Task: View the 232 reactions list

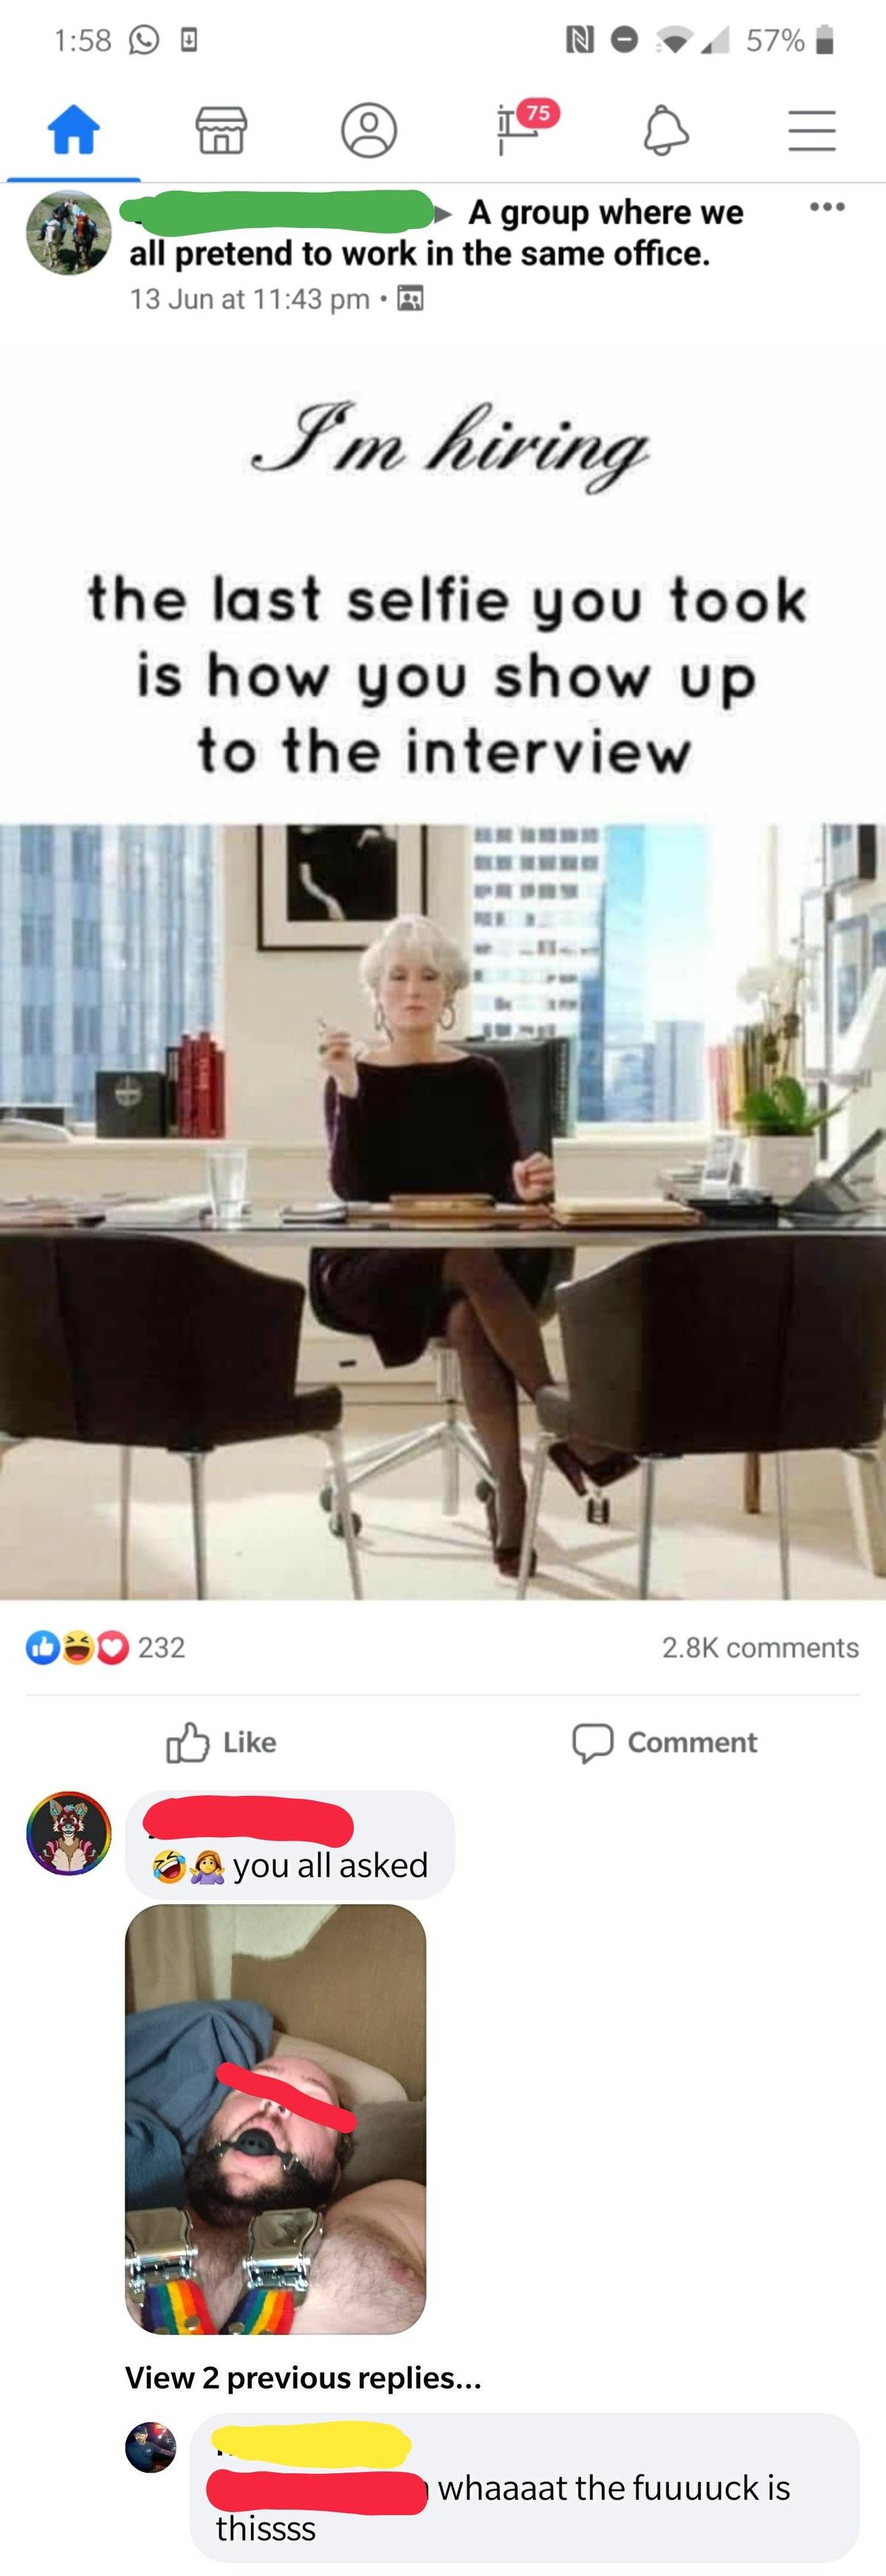Action: point(106,1647)
